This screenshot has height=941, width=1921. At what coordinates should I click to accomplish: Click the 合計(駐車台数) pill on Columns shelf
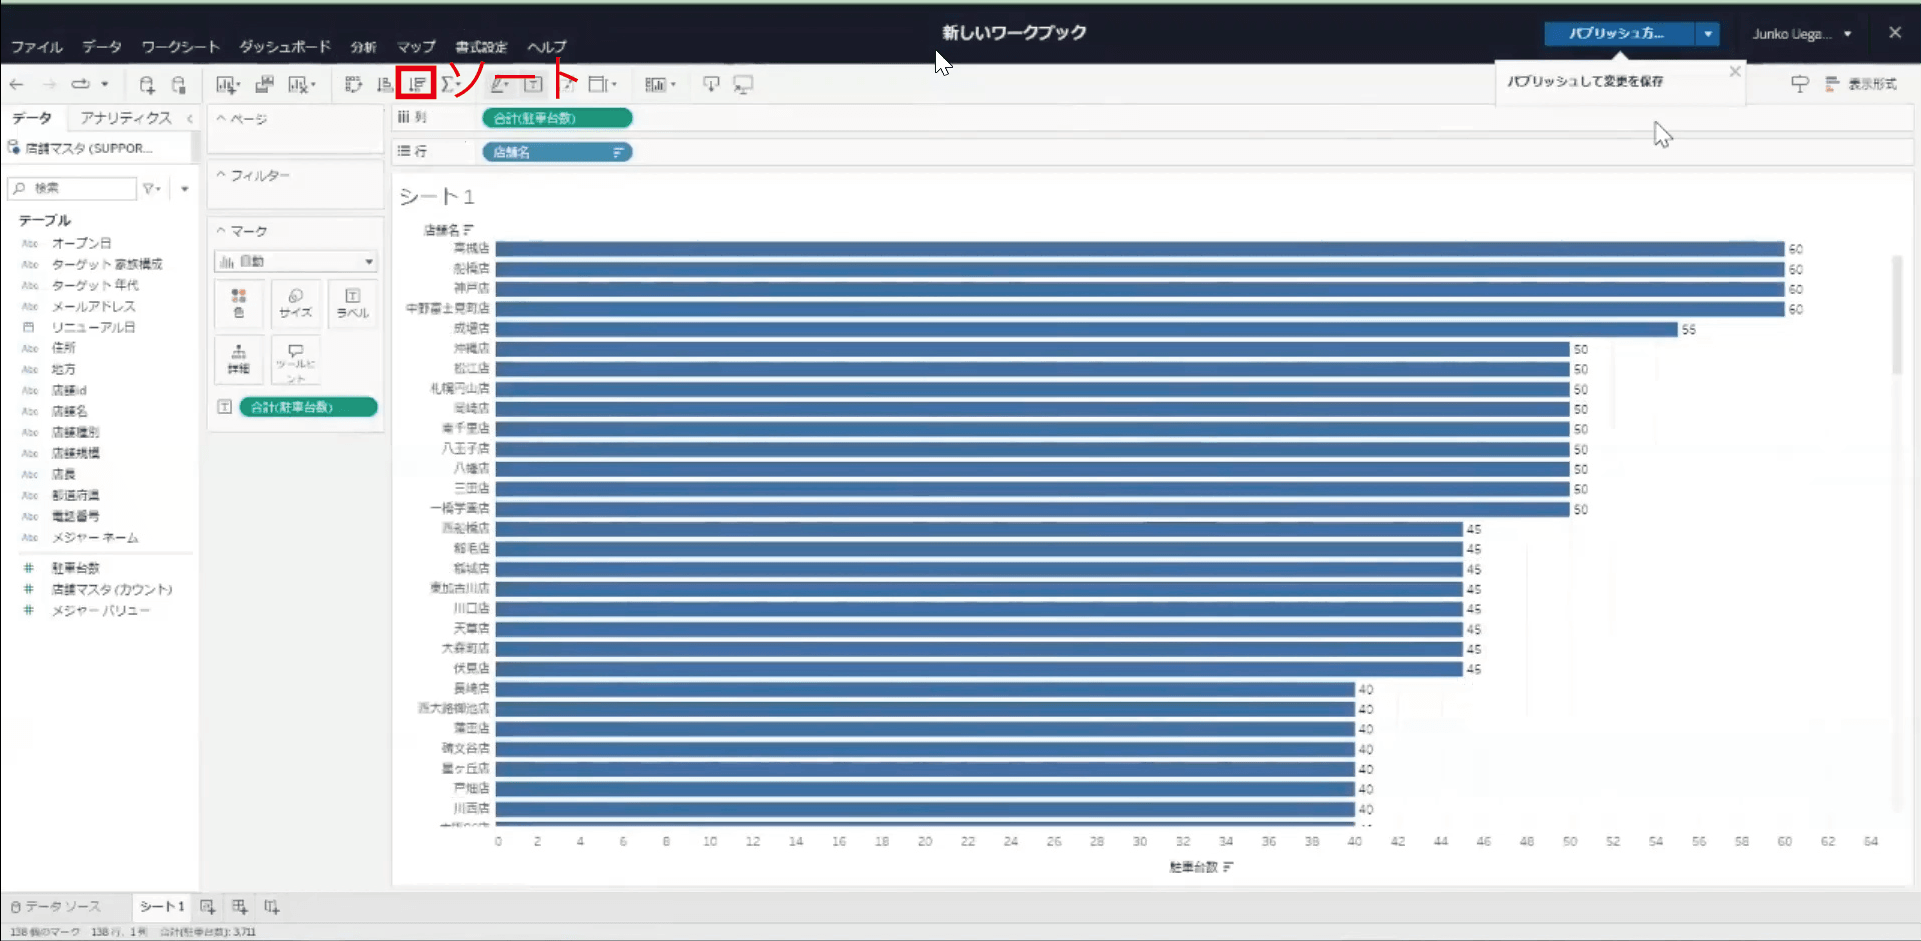click(x=557, y=118)
